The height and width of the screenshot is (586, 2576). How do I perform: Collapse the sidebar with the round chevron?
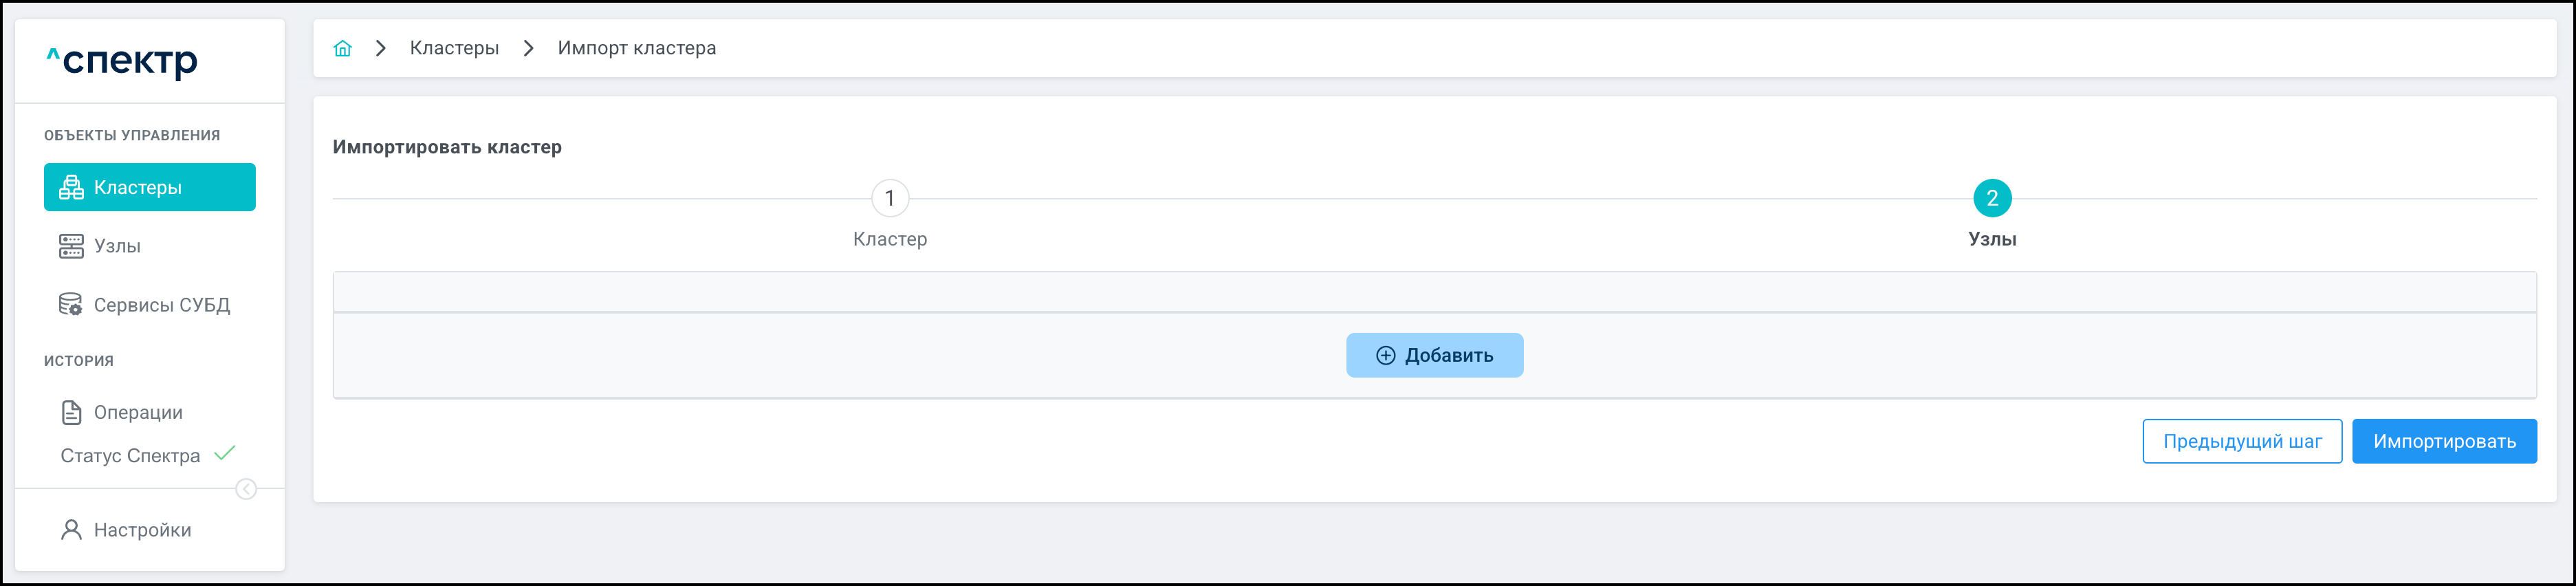coord(245,489)
